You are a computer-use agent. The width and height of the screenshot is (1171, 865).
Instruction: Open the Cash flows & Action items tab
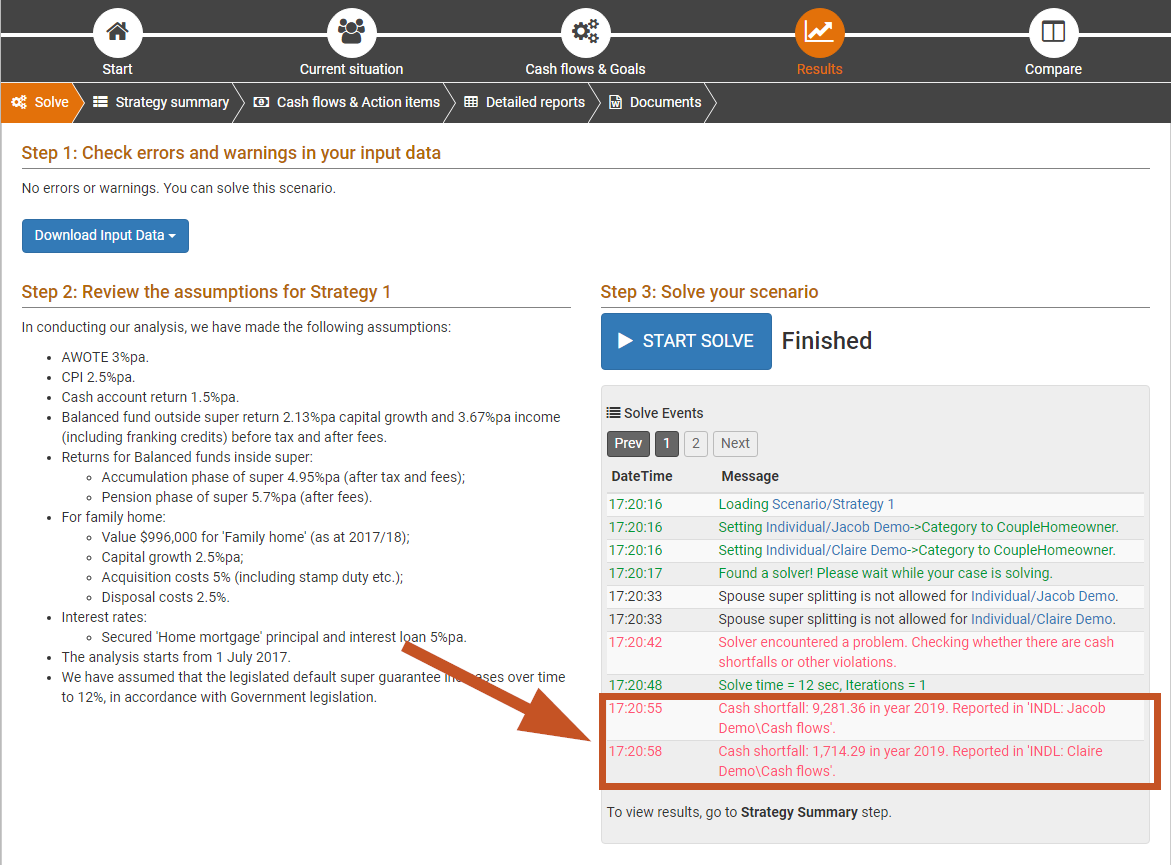click(347, 102)
